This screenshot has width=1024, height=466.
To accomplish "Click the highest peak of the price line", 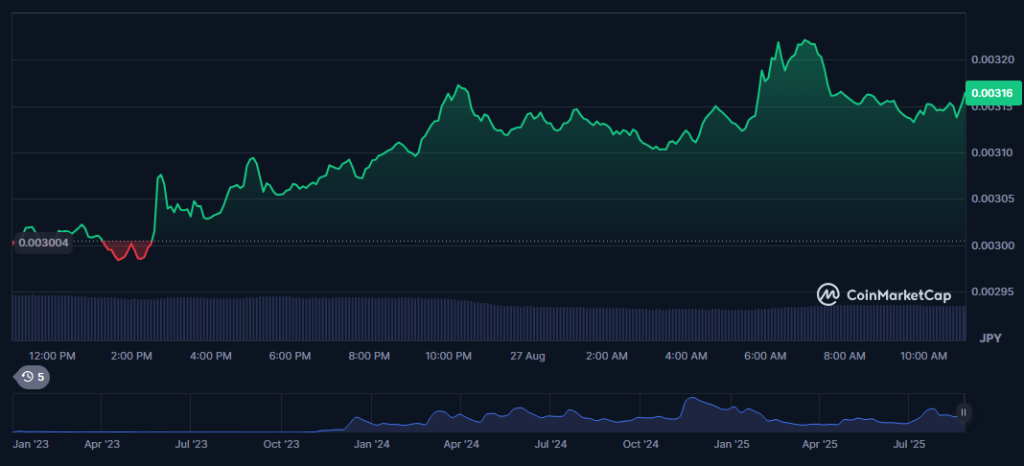I will click(804, 42).
